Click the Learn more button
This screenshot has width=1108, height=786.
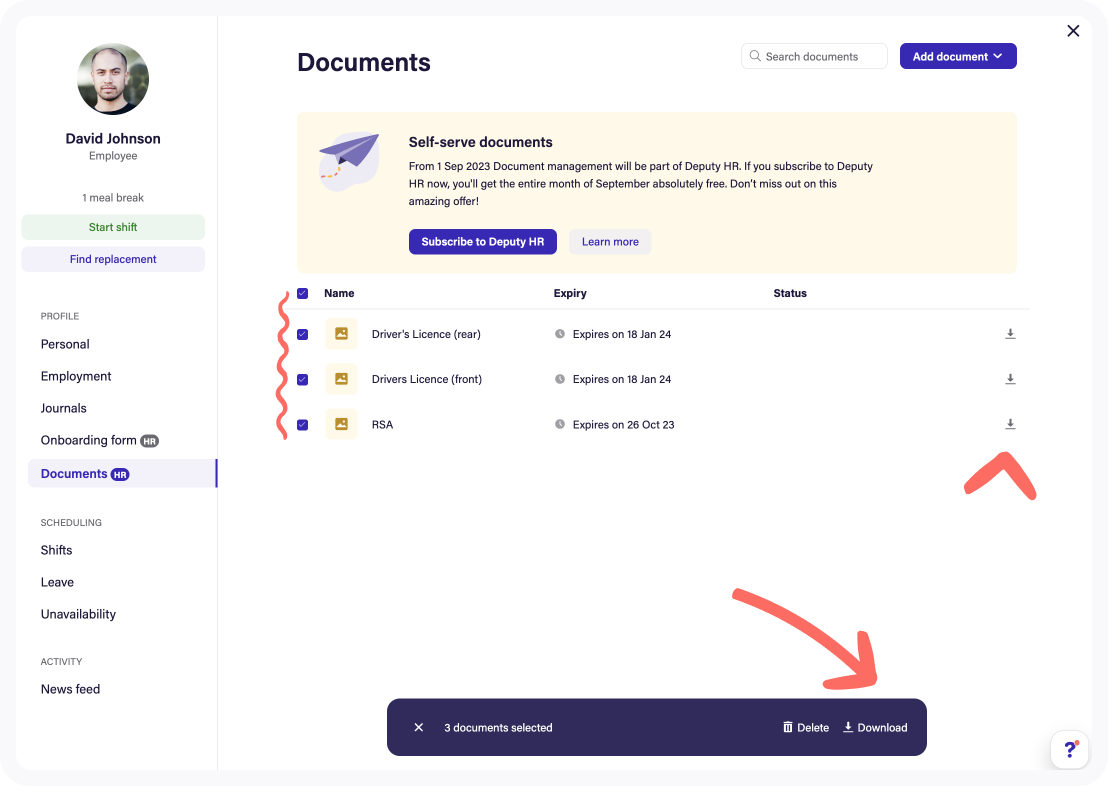point(610,241)
